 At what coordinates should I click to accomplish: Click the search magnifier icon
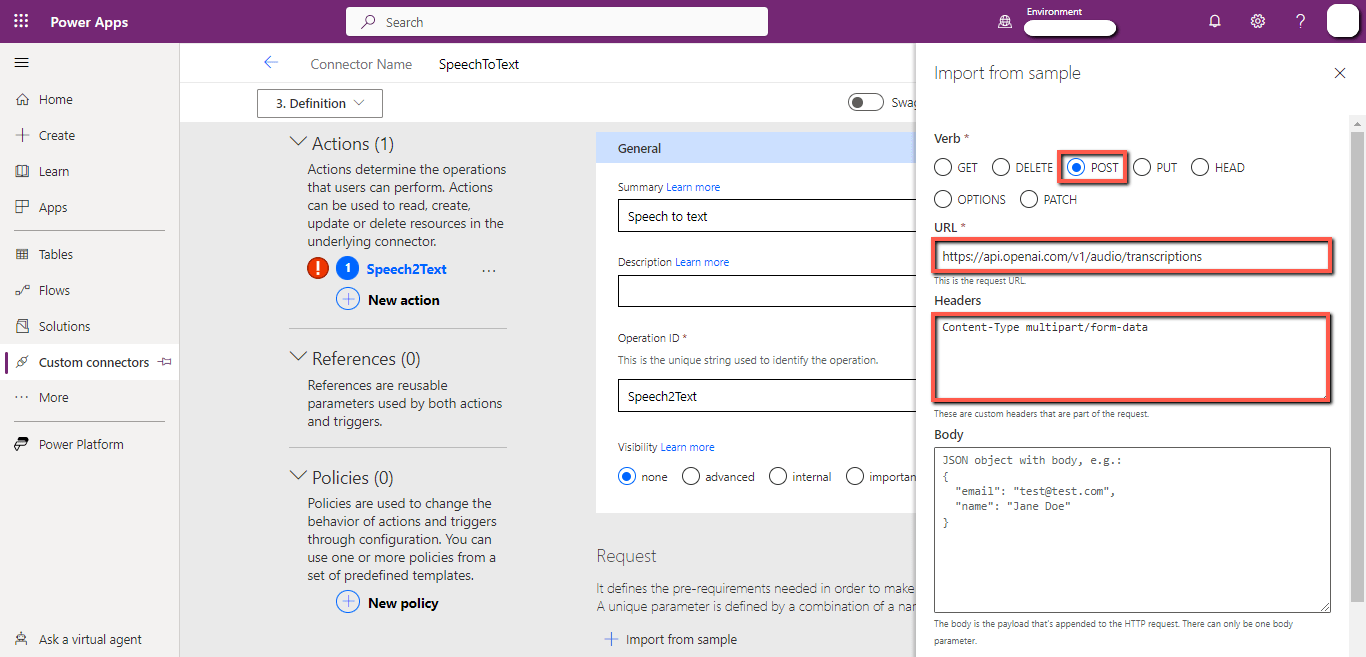[x=369, y=21]
